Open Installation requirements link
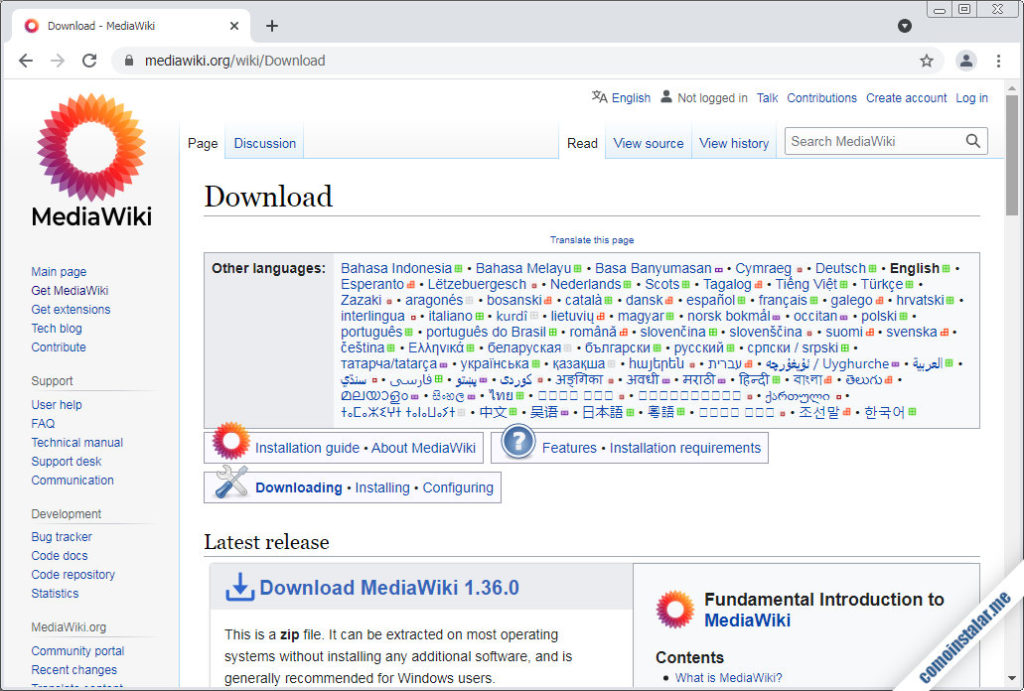The height and width of the screenshot is (691, 1024). click(685, 448)
